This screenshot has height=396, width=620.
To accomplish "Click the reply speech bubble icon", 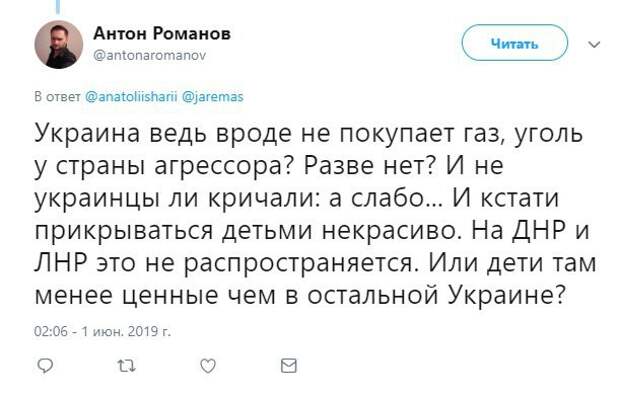I will [x=45, y=366].
